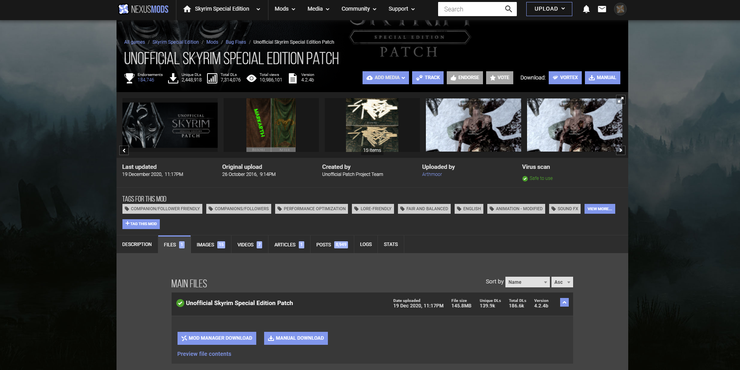
Task: Endorse this mod
Action: 465,78
